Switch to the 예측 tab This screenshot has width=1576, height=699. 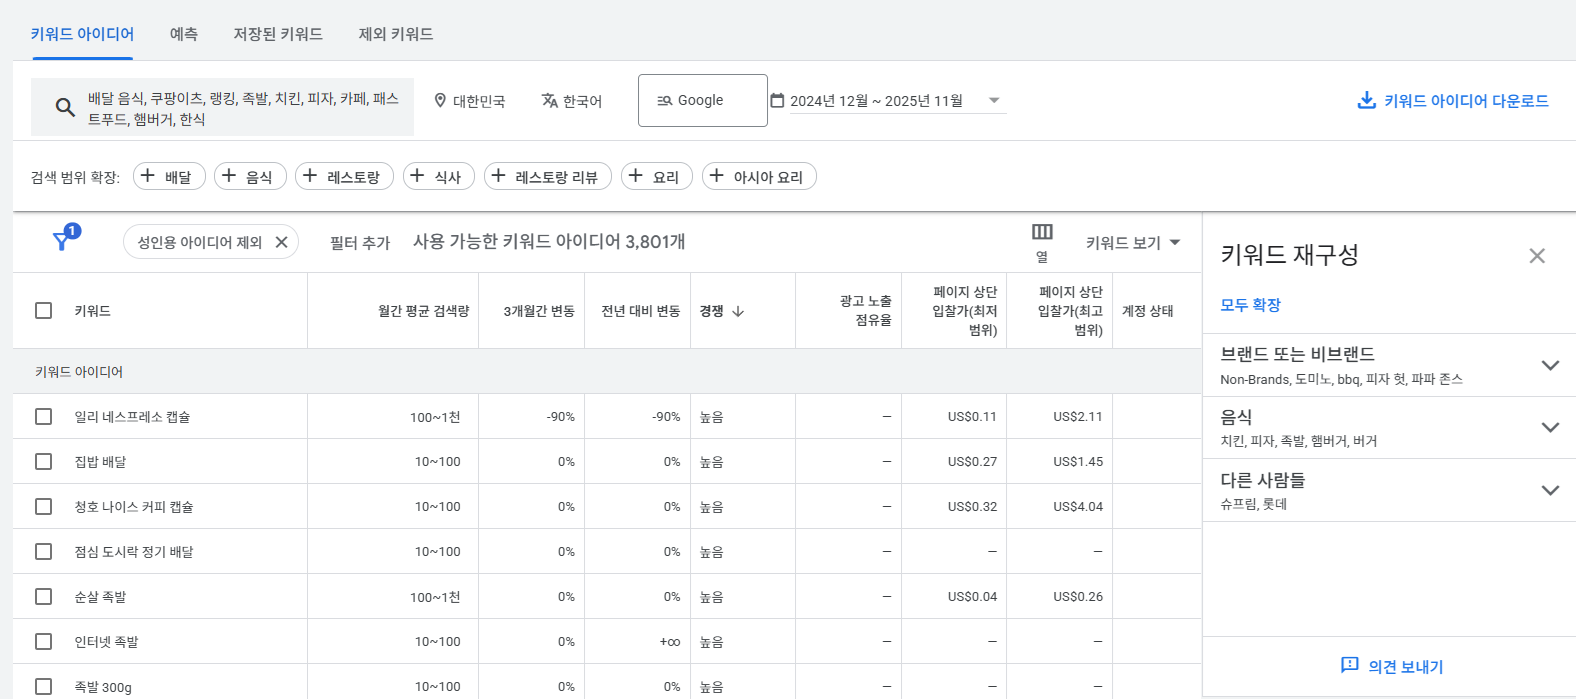pos(184,34)
